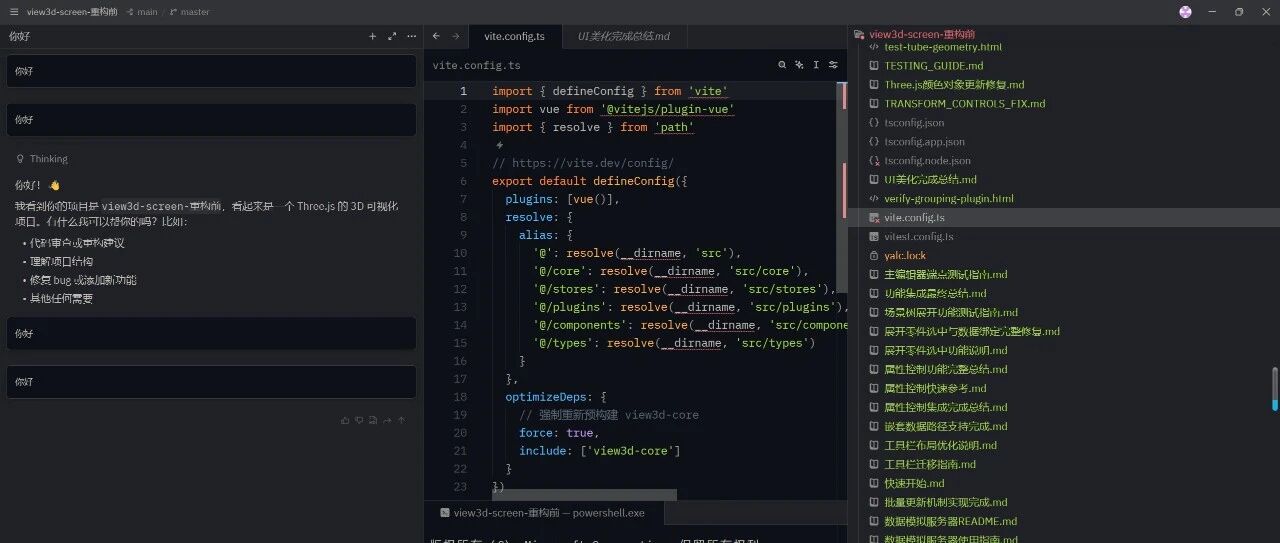Copy the assistant reply

373,420
